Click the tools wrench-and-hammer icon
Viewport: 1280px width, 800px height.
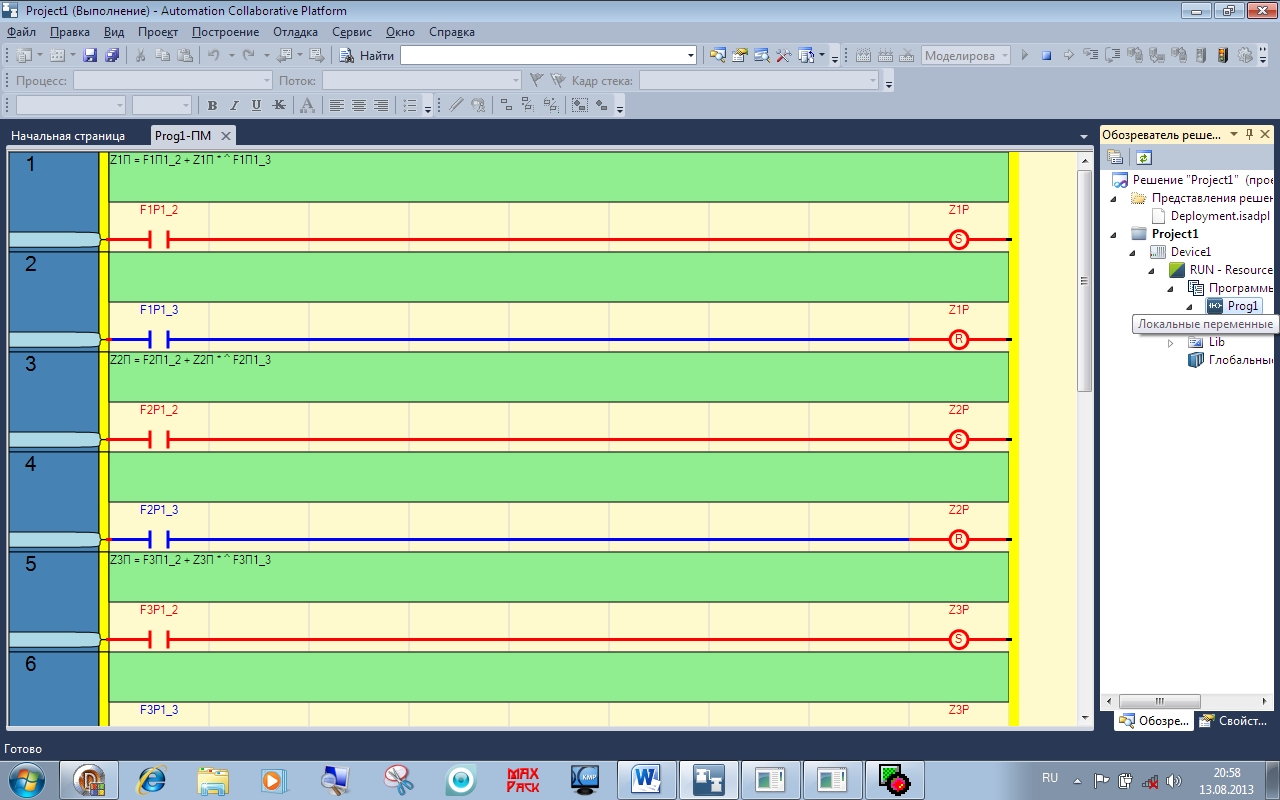click(784, 56)
